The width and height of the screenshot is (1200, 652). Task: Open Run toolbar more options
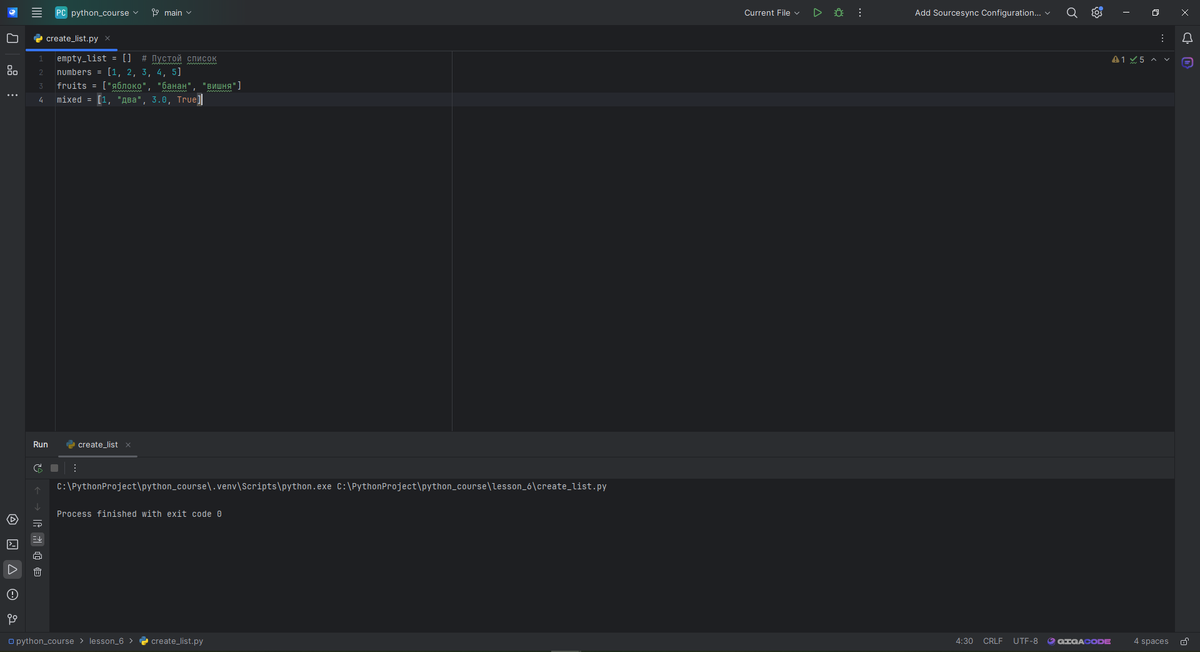[x=75, y=468]
